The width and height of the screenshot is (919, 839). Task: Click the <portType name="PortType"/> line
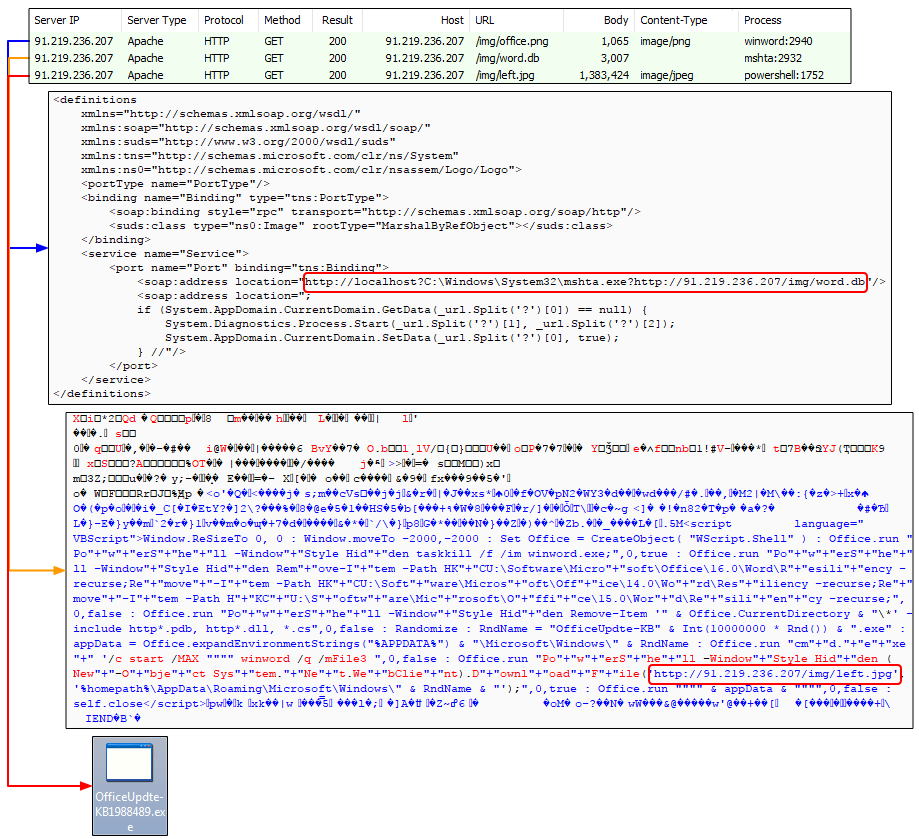[175, 184]
